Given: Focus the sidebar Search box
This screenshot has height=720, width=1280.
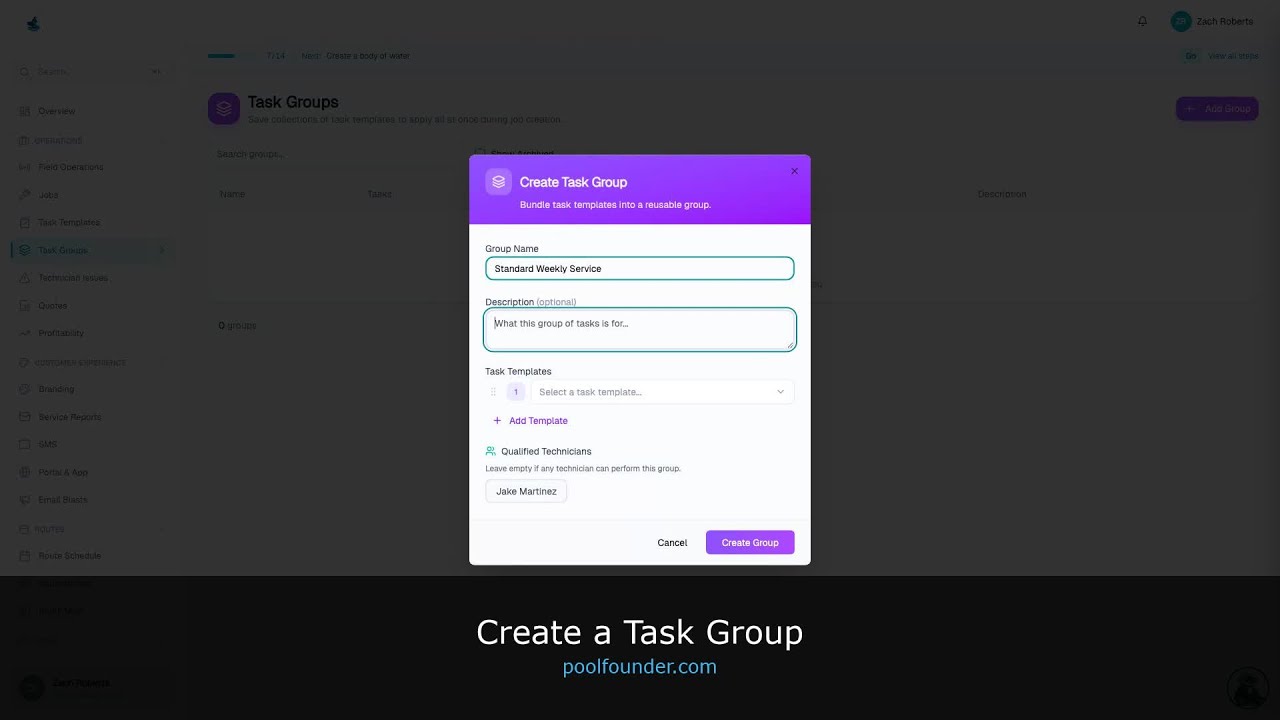Looking at the screenshot, I should [x=90, y=72].
